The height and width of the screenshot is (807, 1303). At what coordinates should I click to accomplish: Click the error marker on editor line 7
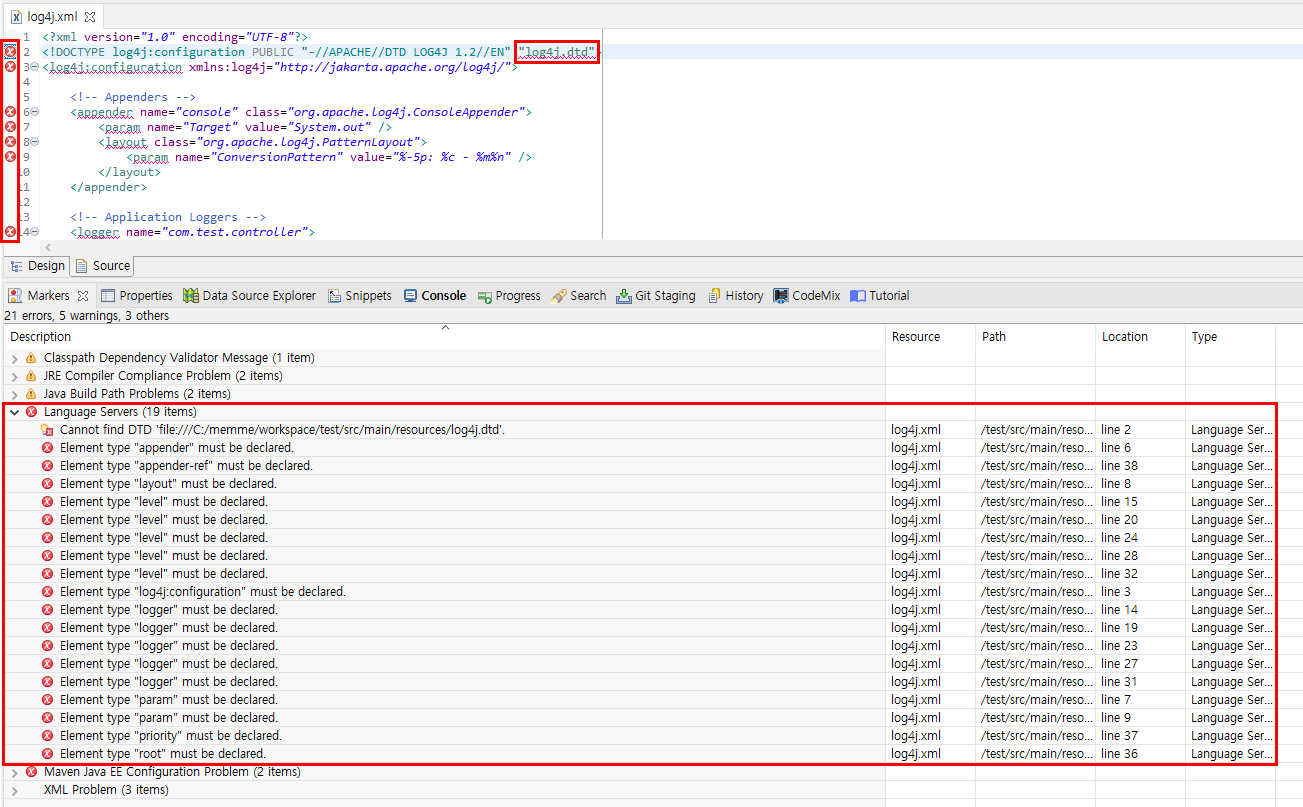point(10,127)
